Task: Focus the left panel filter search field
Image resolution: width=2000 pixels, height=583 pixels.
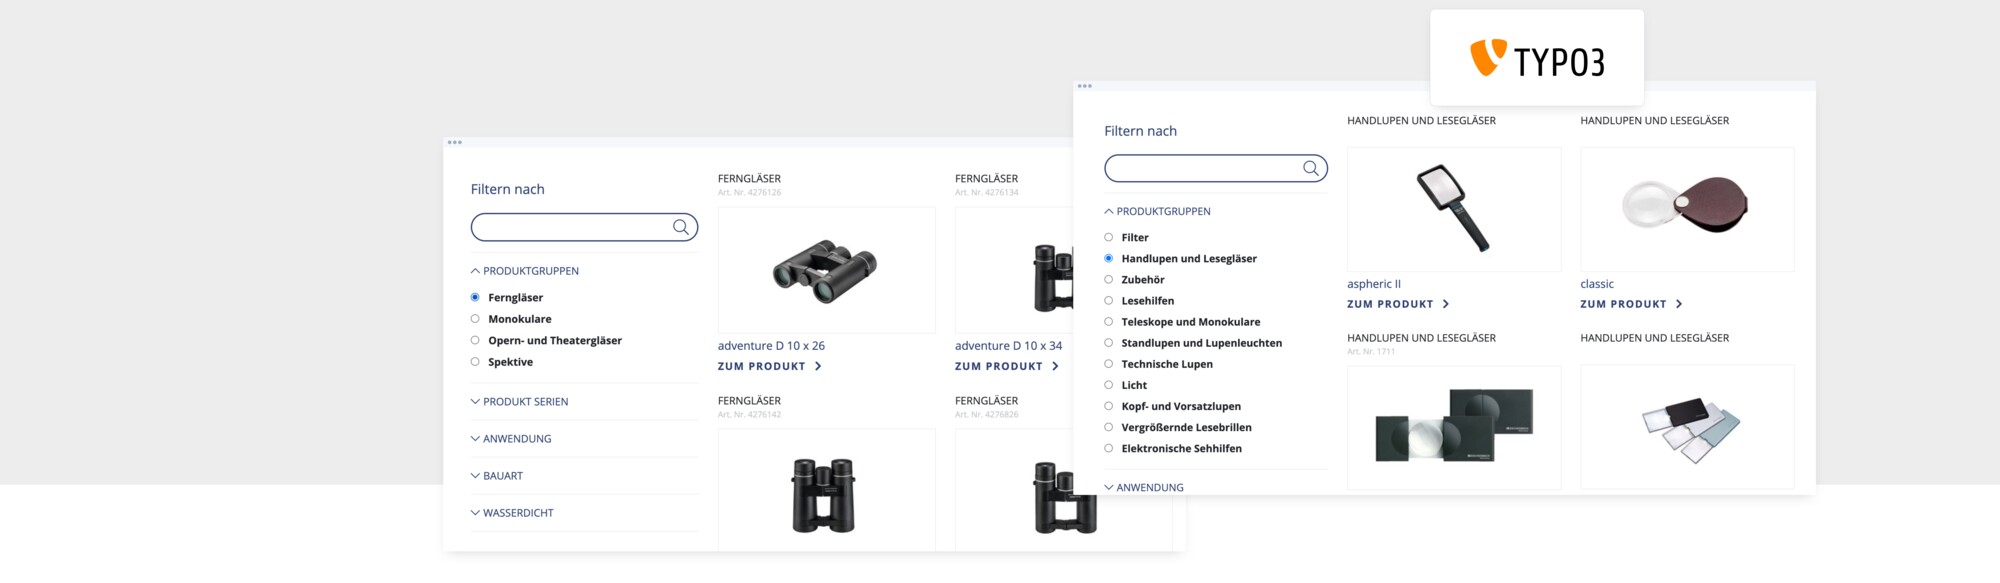Action: point(584,227)
